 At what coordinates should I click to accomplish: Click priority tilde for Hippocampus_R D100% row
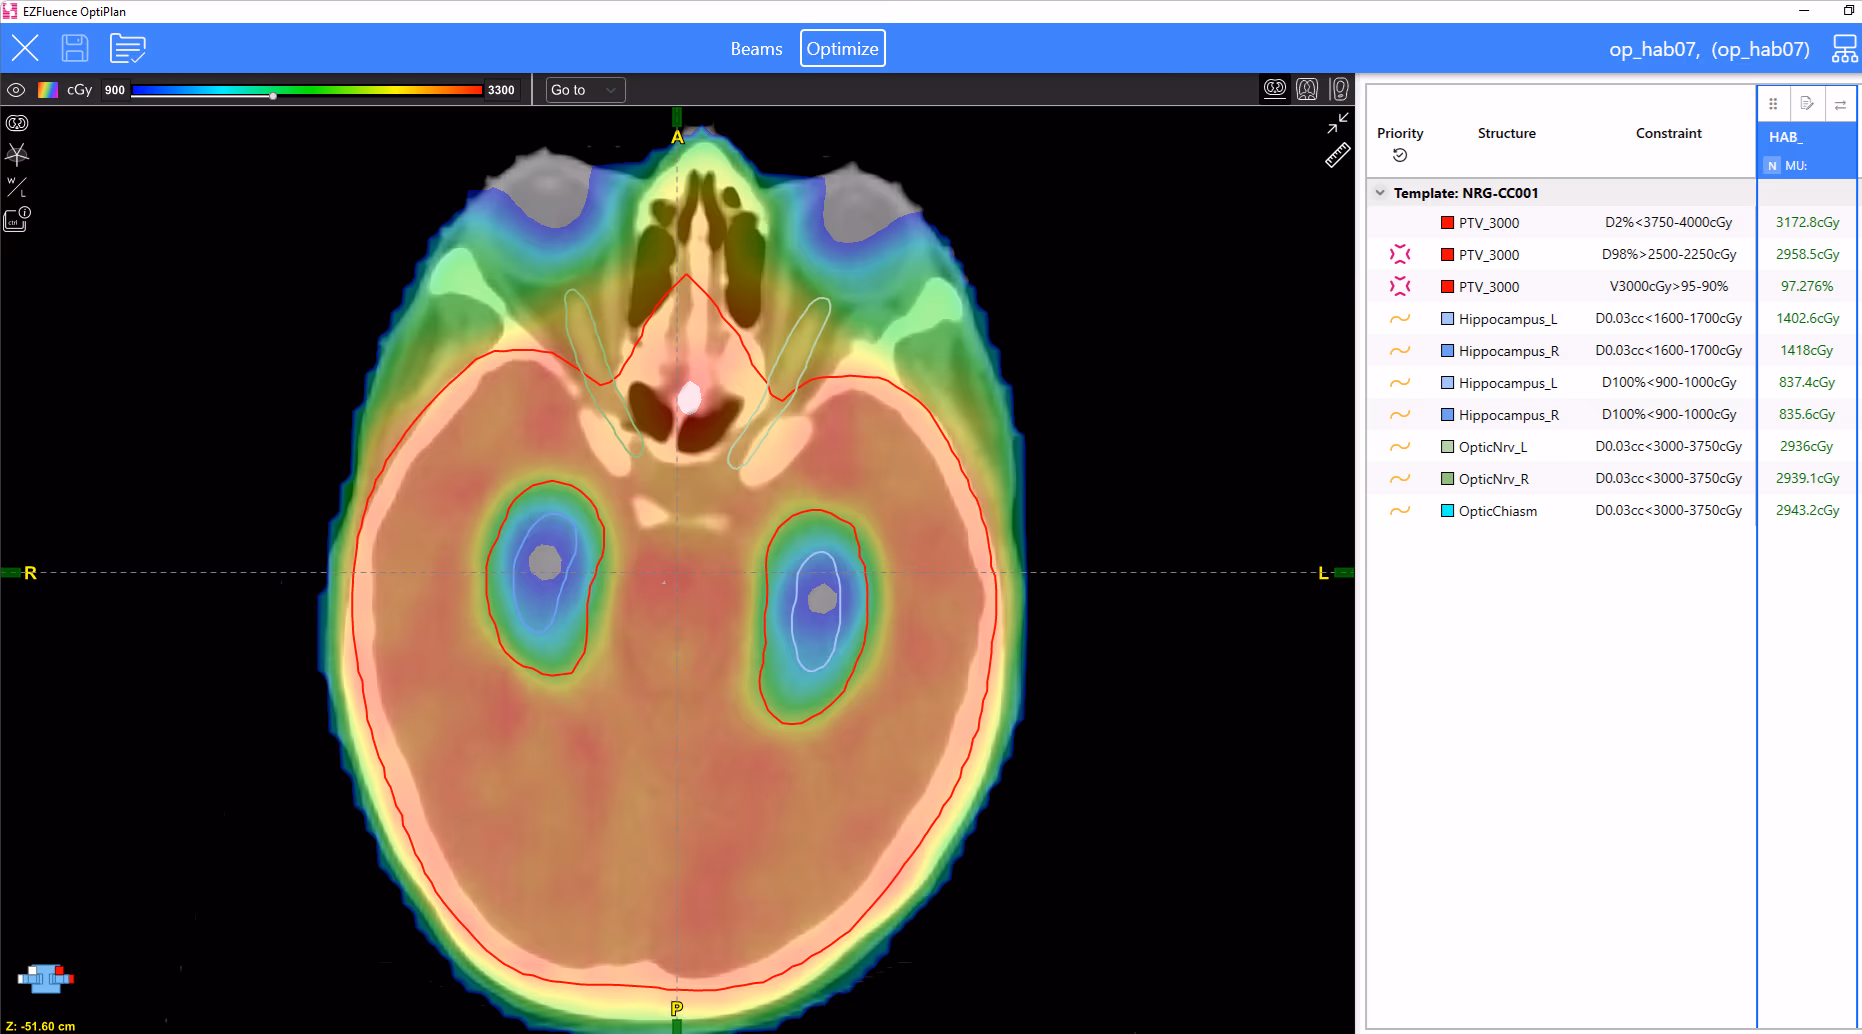point(1400,414)
